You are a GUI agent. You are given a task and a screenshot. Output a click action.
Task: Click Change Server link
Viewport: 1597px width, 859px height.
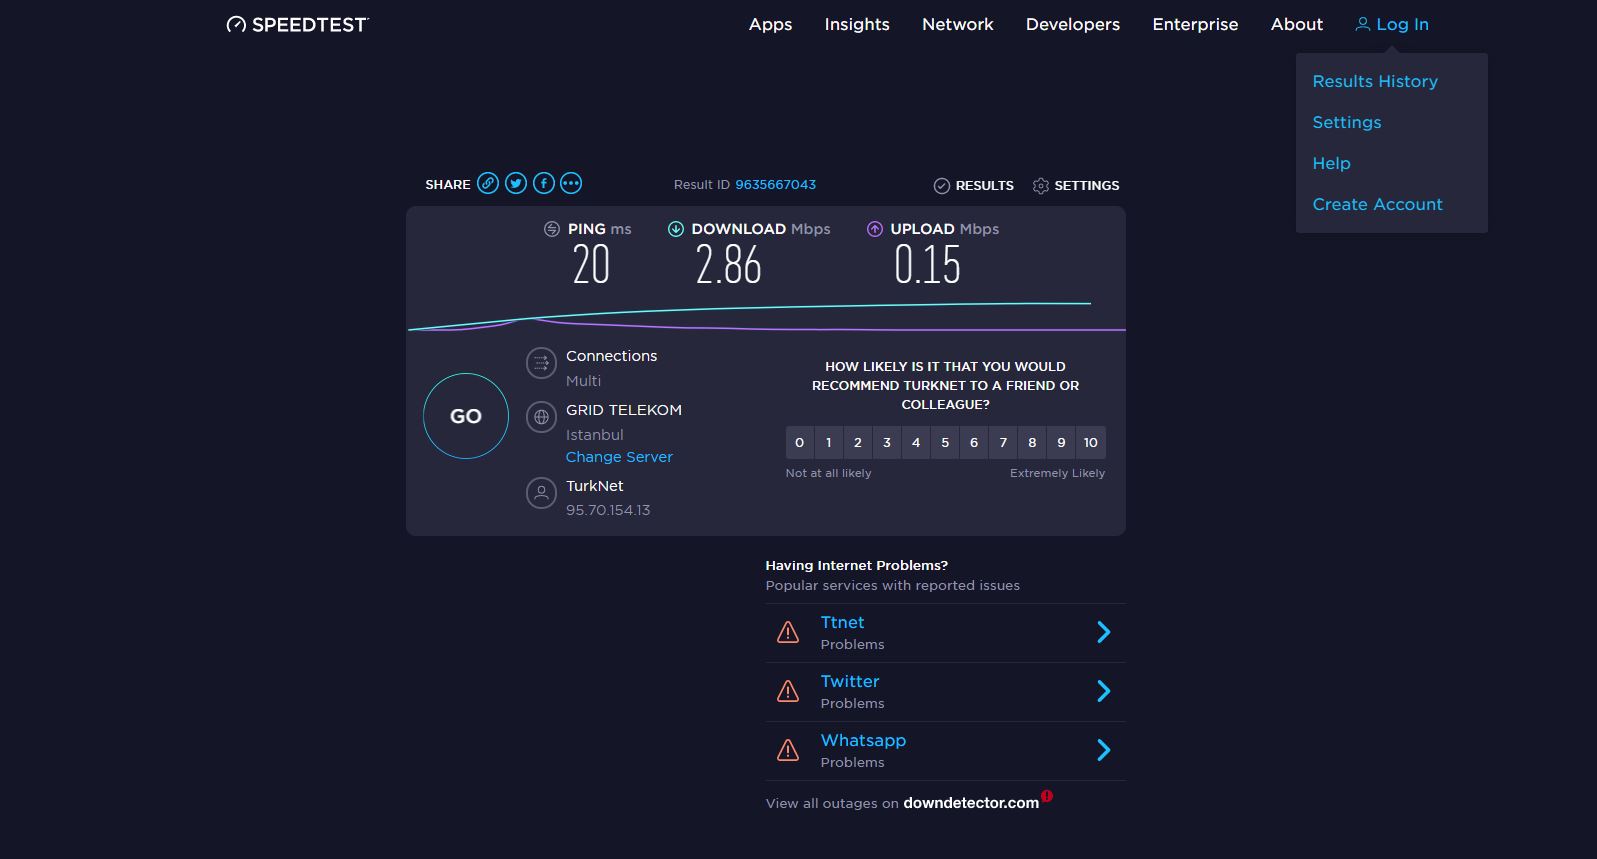[619, 457]
